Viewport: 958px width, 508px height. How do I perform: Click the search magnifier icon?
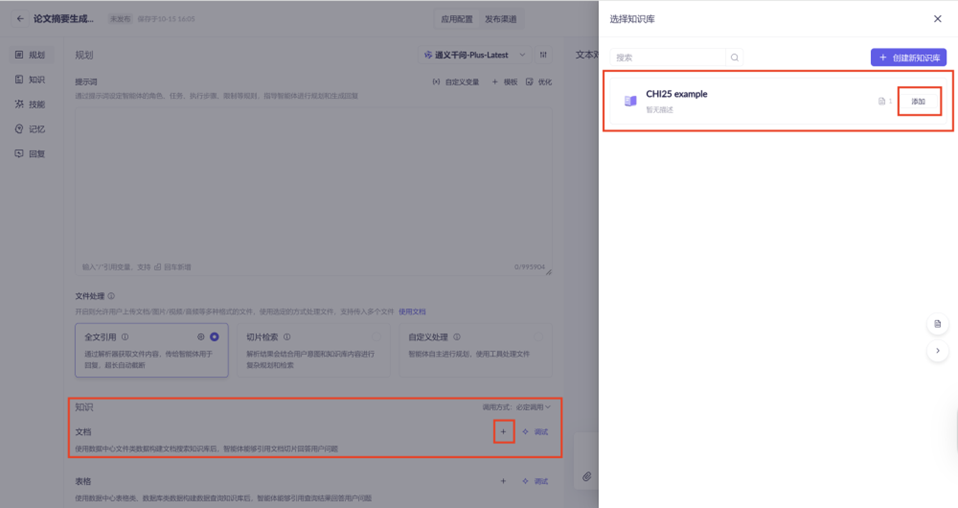[x=734, y=57]
